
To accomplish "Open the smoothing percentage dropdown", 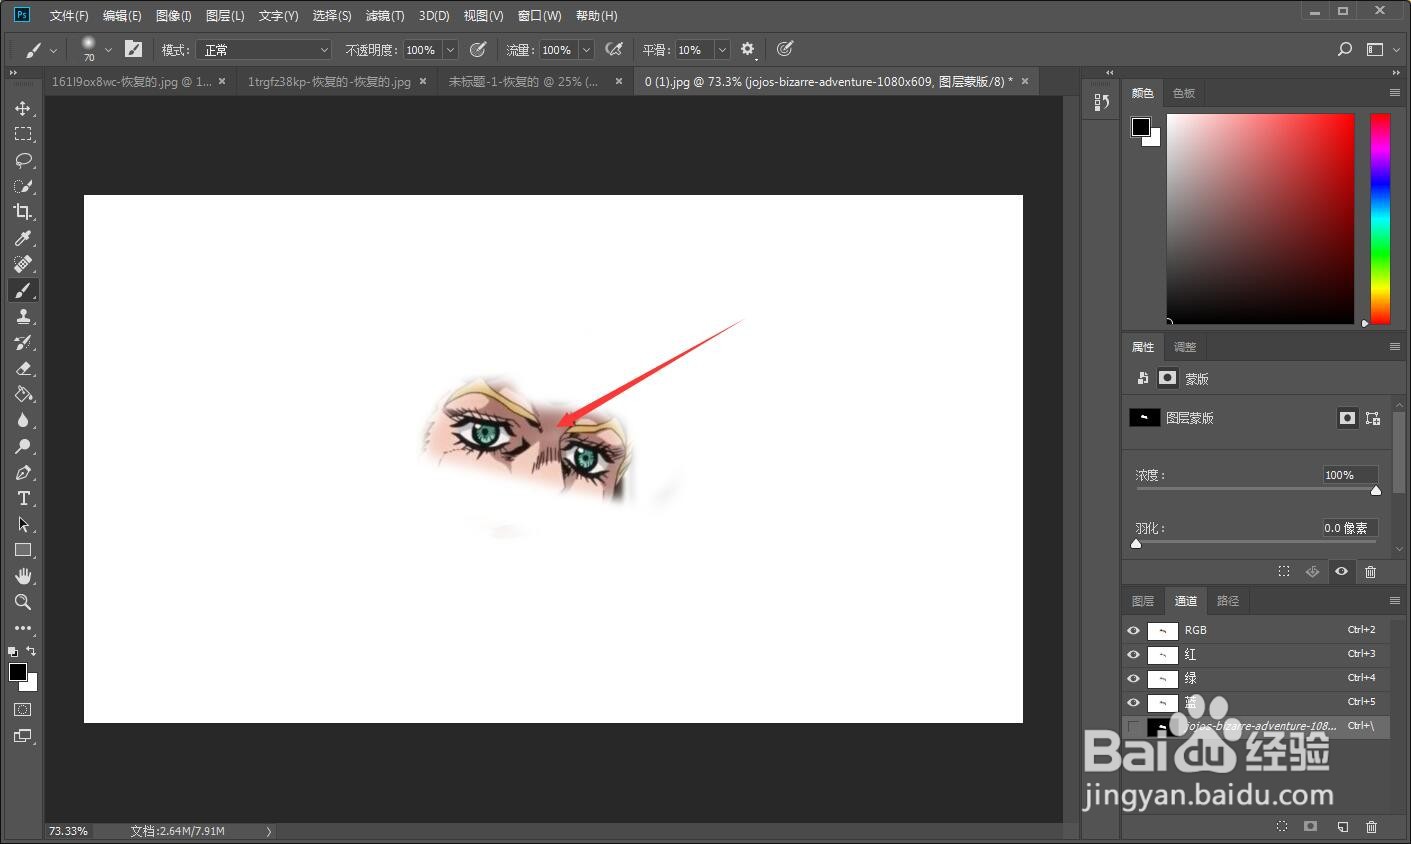I will 722,50.
